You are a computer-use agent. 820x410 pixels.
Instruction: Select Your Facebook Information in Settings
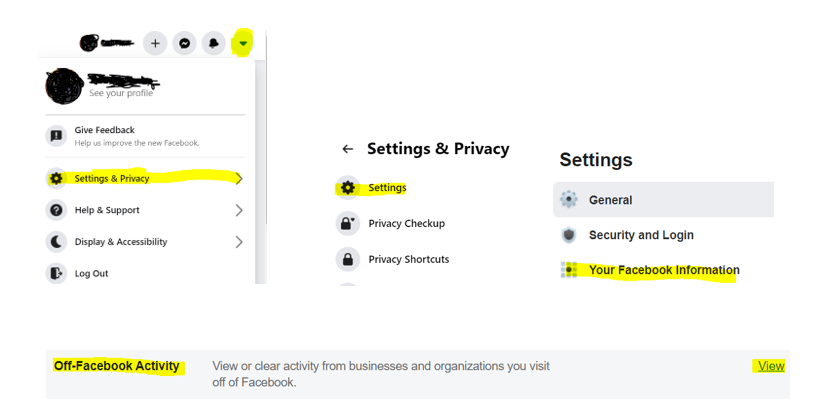[664, 270]
